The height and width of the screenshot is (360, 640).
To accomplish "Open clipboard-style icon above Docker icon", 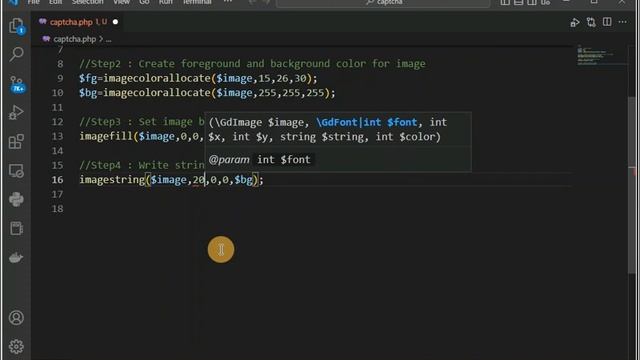I will [16, 229].
